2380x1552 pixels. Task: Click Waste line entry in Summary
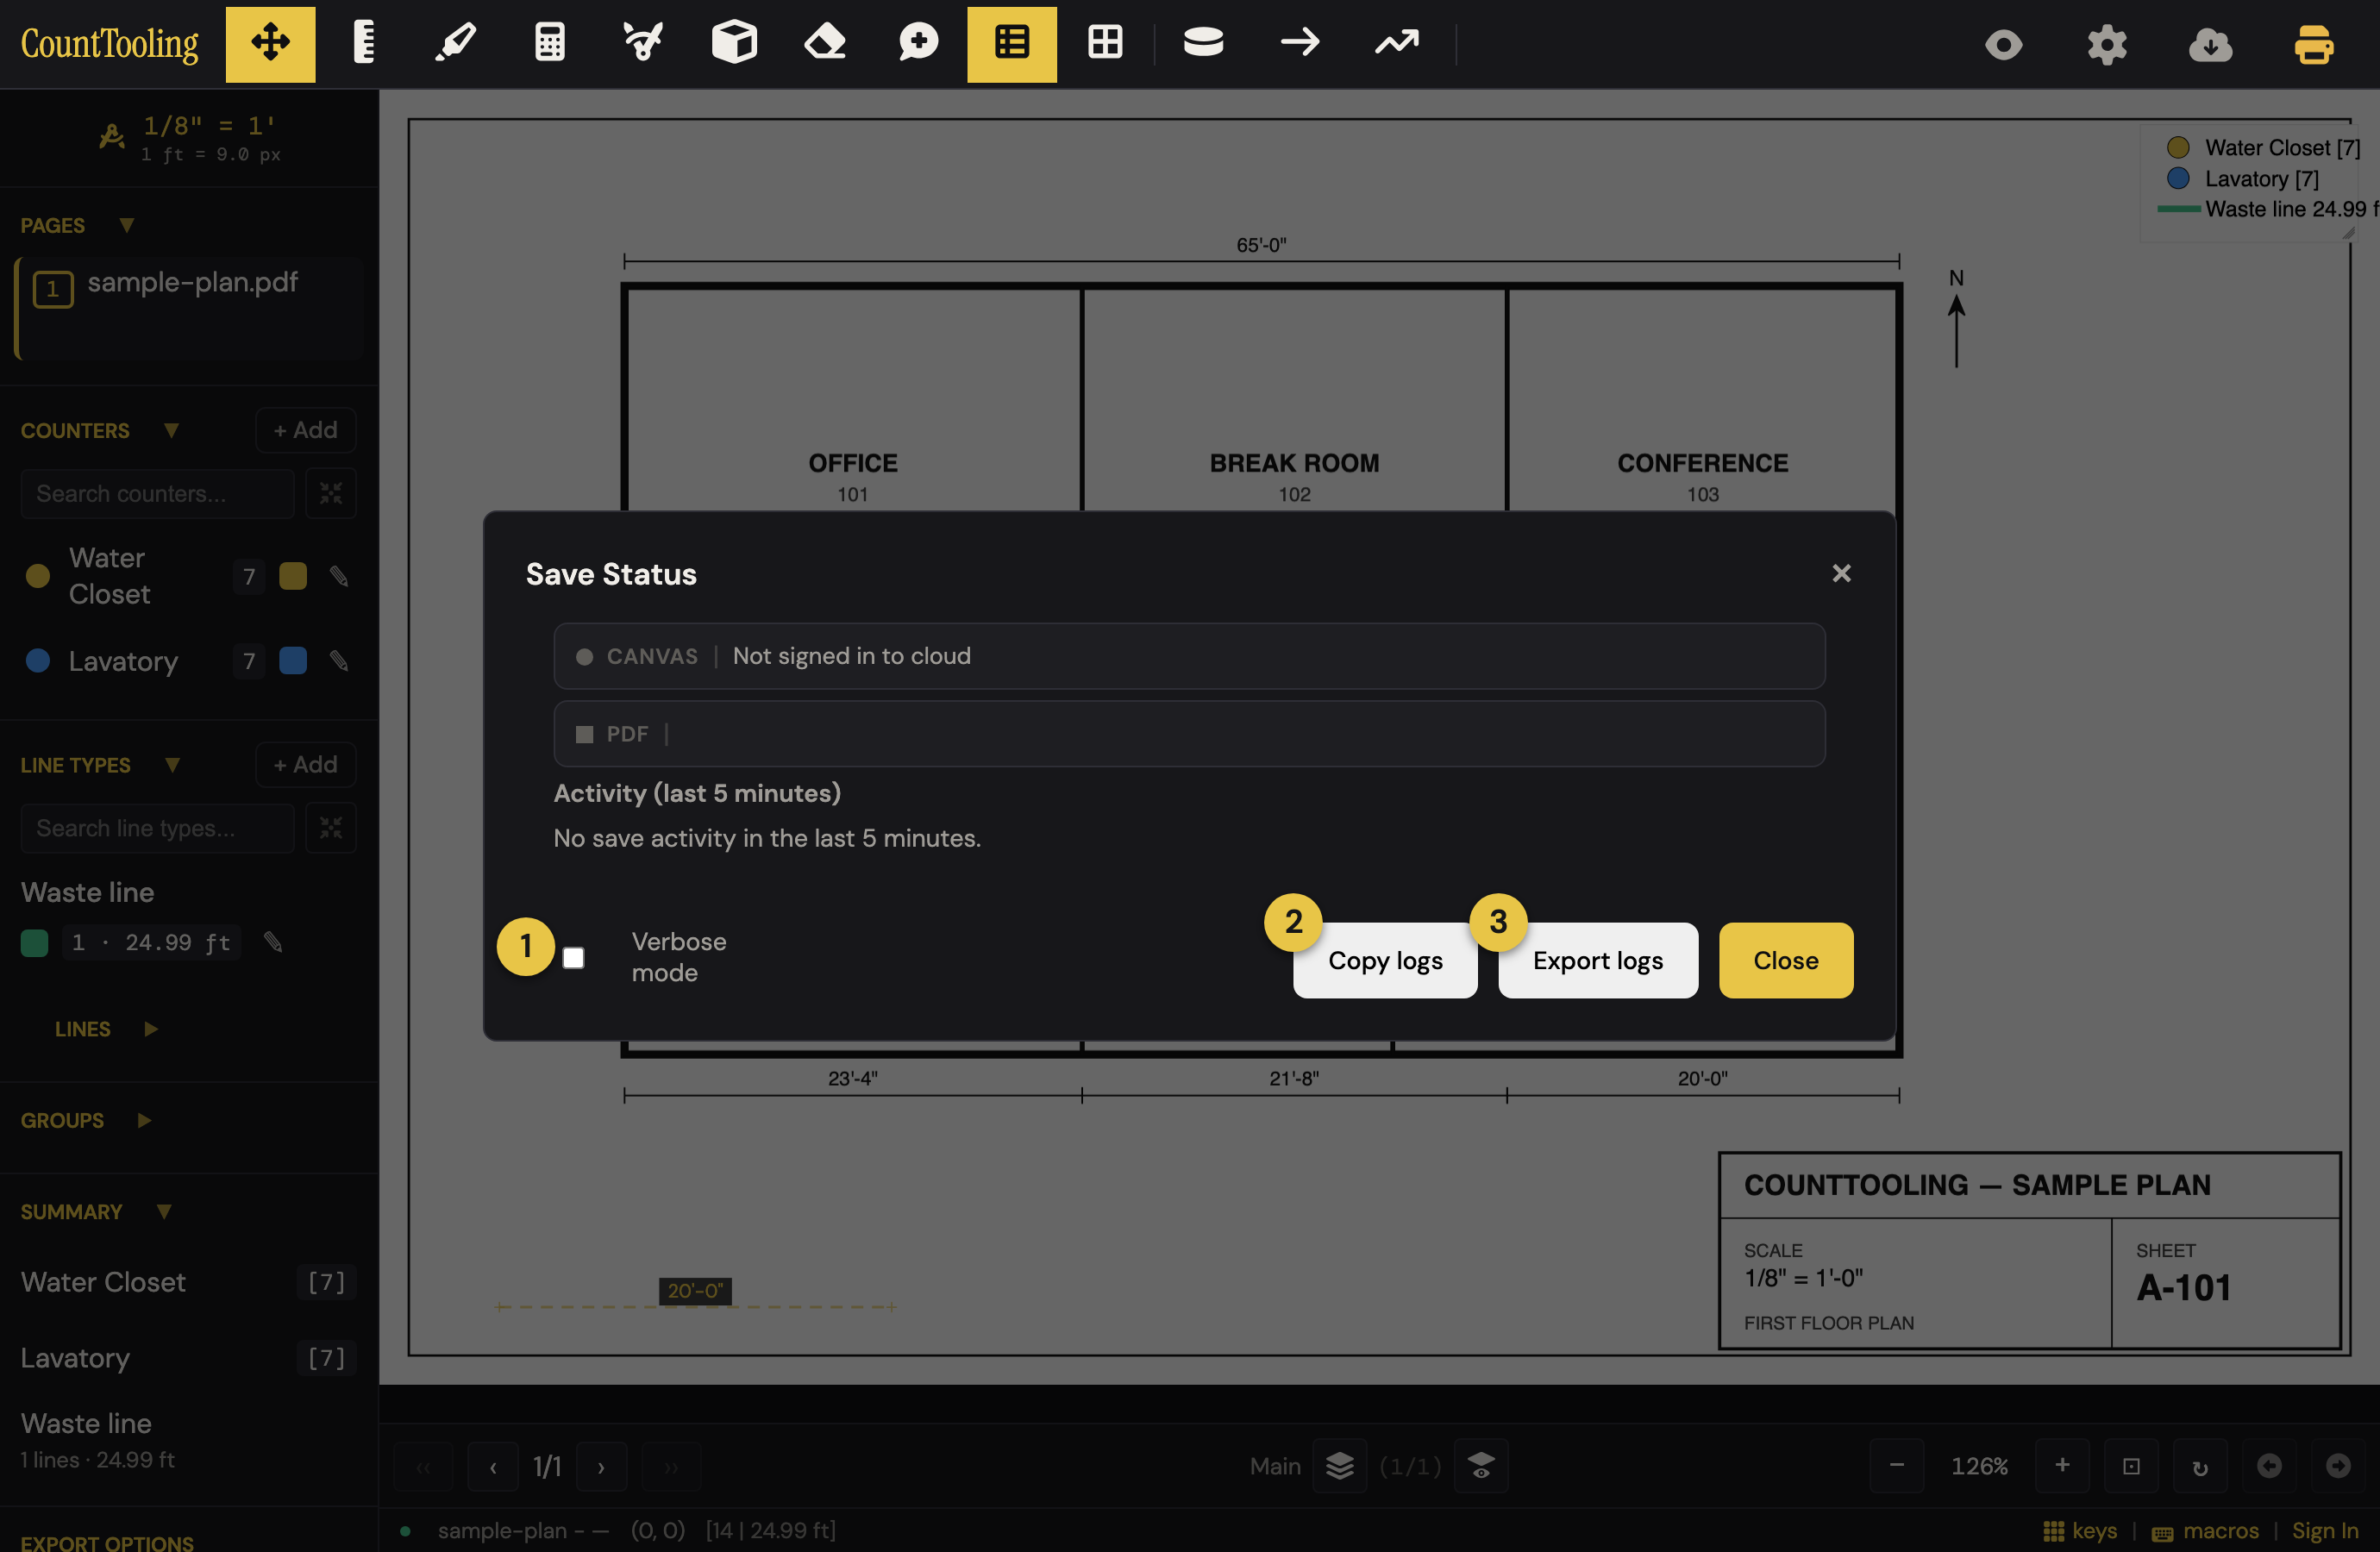pos(98,1440)
